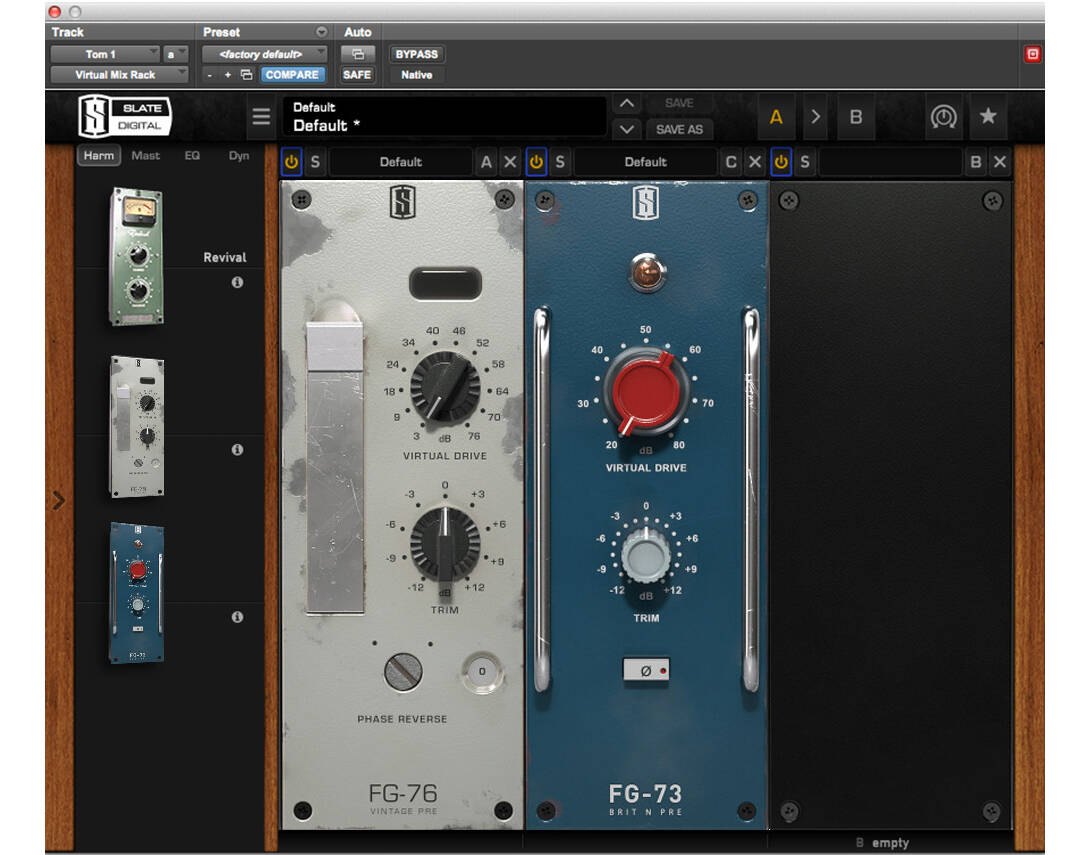This screenshot has height=855, width=1090.
Task: Switch to the Harm tab
Action: (99, 156)
